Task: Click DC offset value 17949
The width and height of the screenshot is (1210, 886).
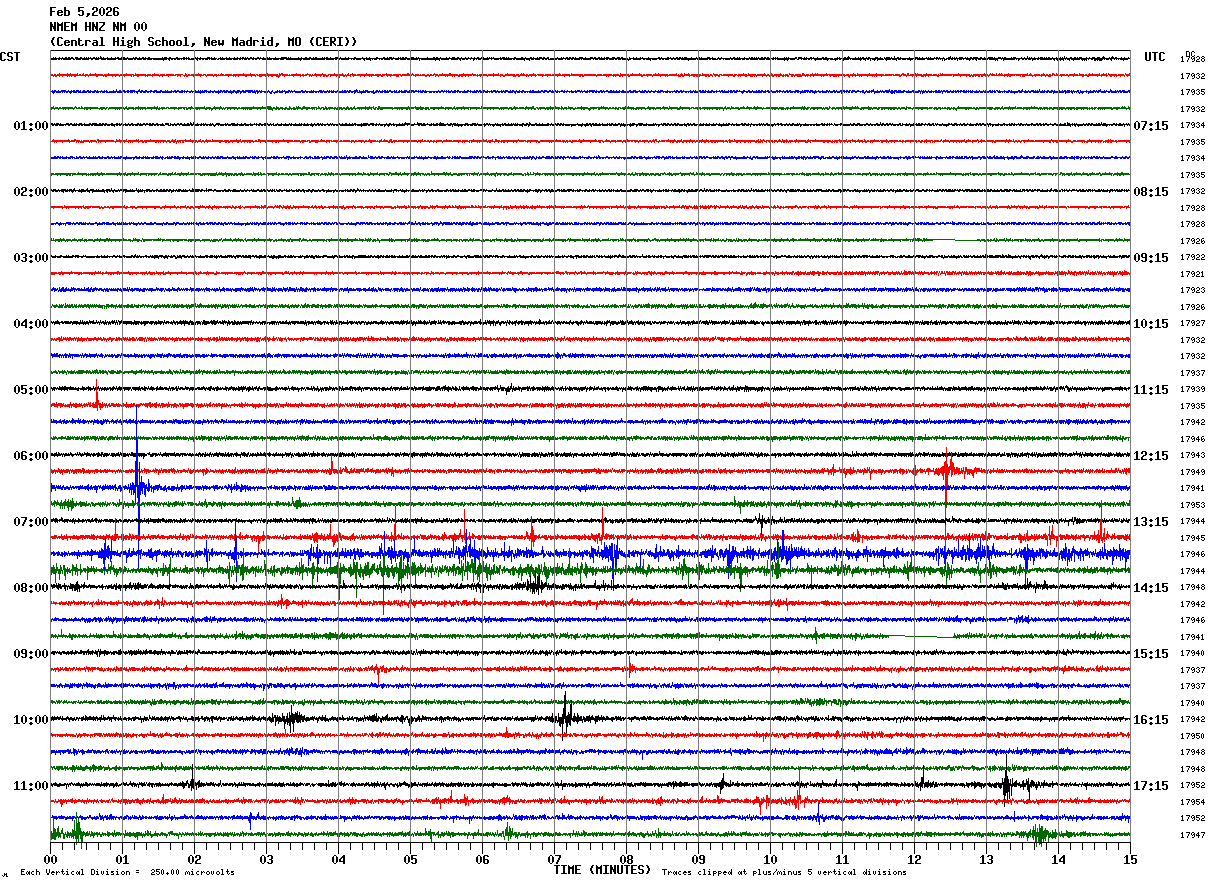Action: pyautogui.click(x=1192, y=472)
